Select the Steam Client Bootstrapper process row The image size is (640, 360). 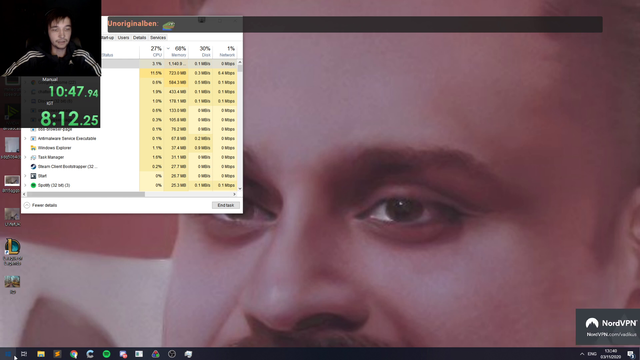[x=129, y=167]
